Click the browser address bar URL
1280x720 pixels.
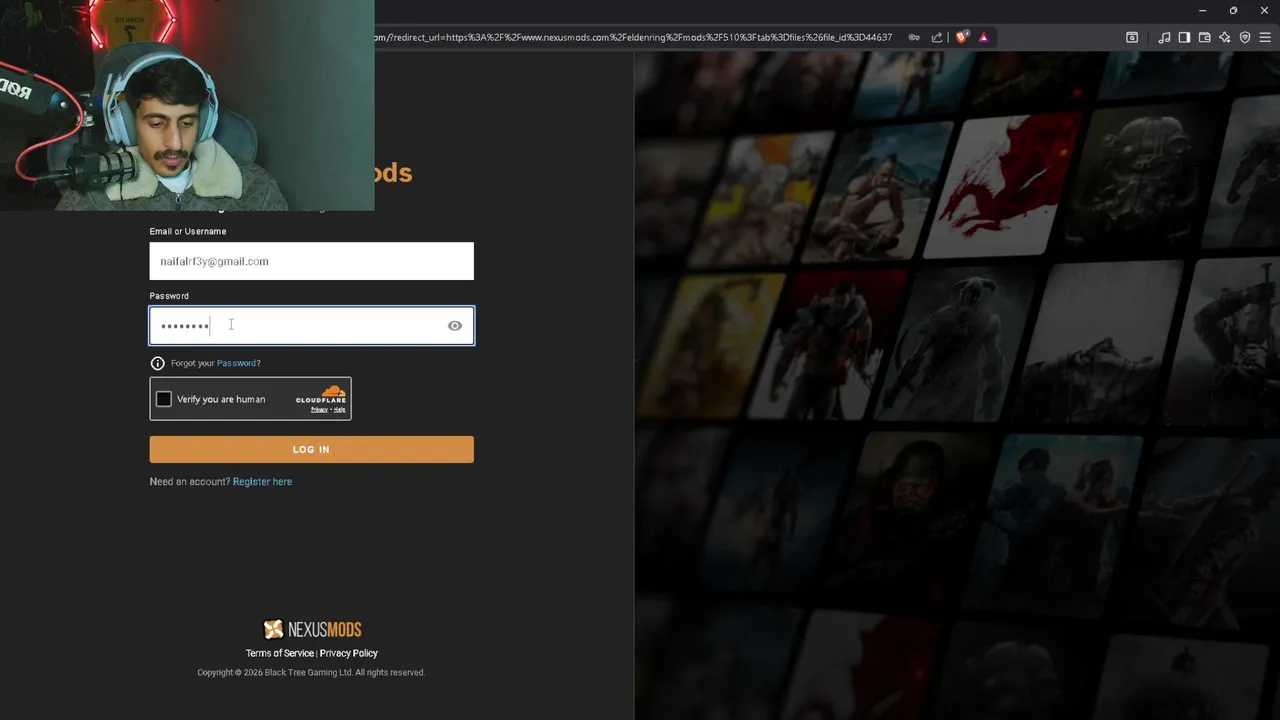(x=635, y=37)
